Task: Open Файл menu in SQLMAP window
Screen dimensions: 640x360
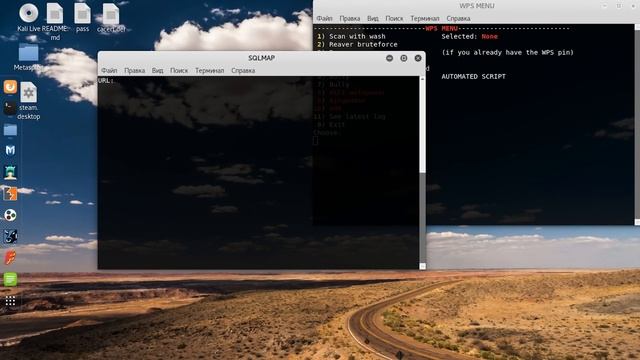Action: tap(109, 70)
